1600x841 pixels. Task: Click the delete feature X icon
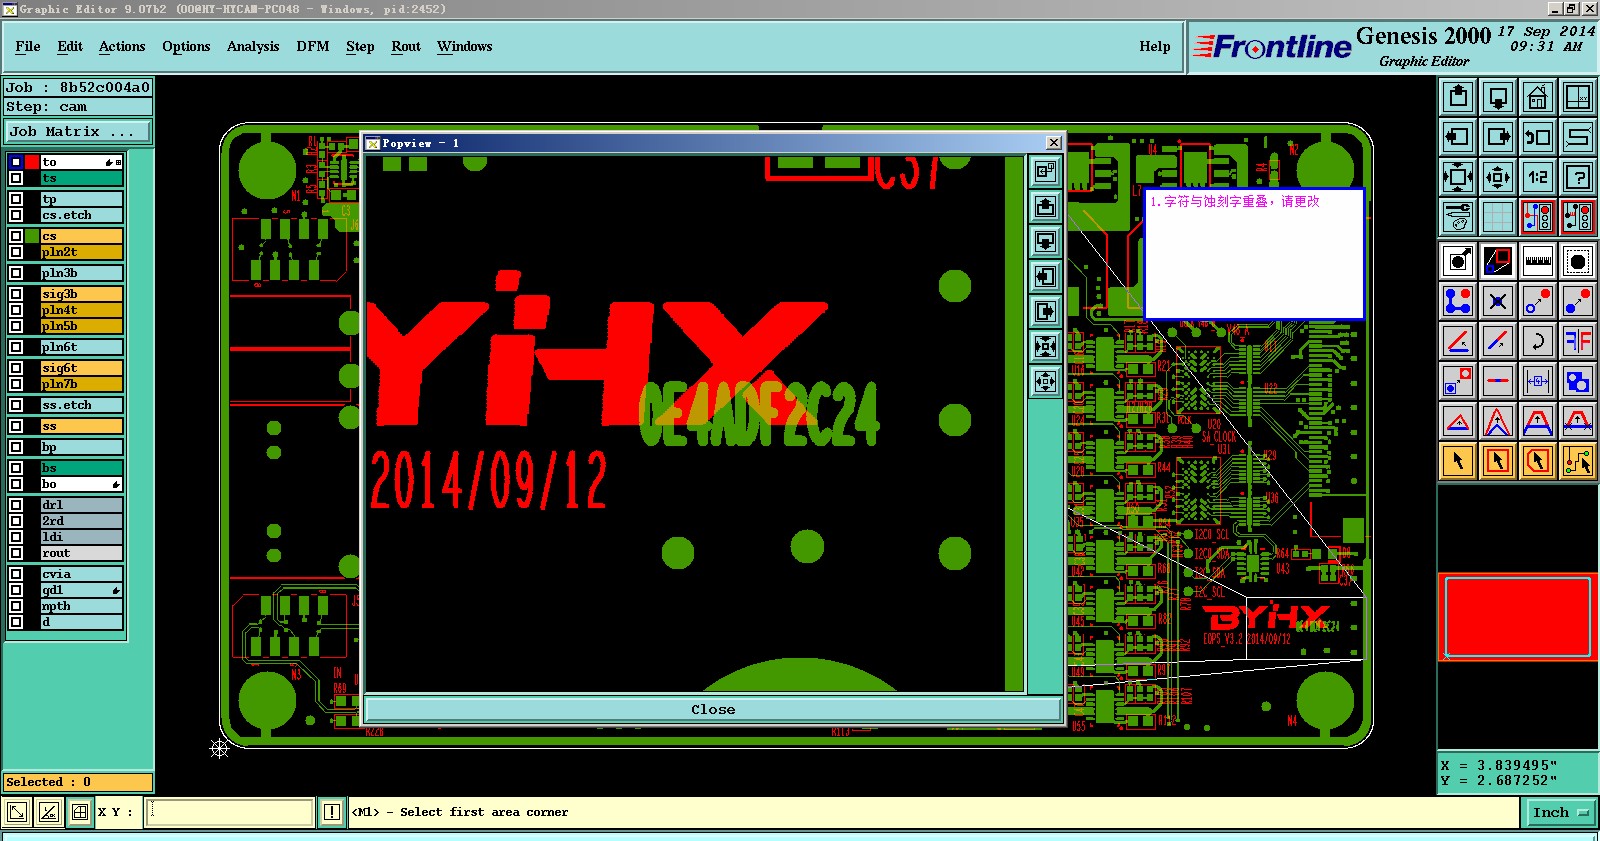tap(1498, 301)
